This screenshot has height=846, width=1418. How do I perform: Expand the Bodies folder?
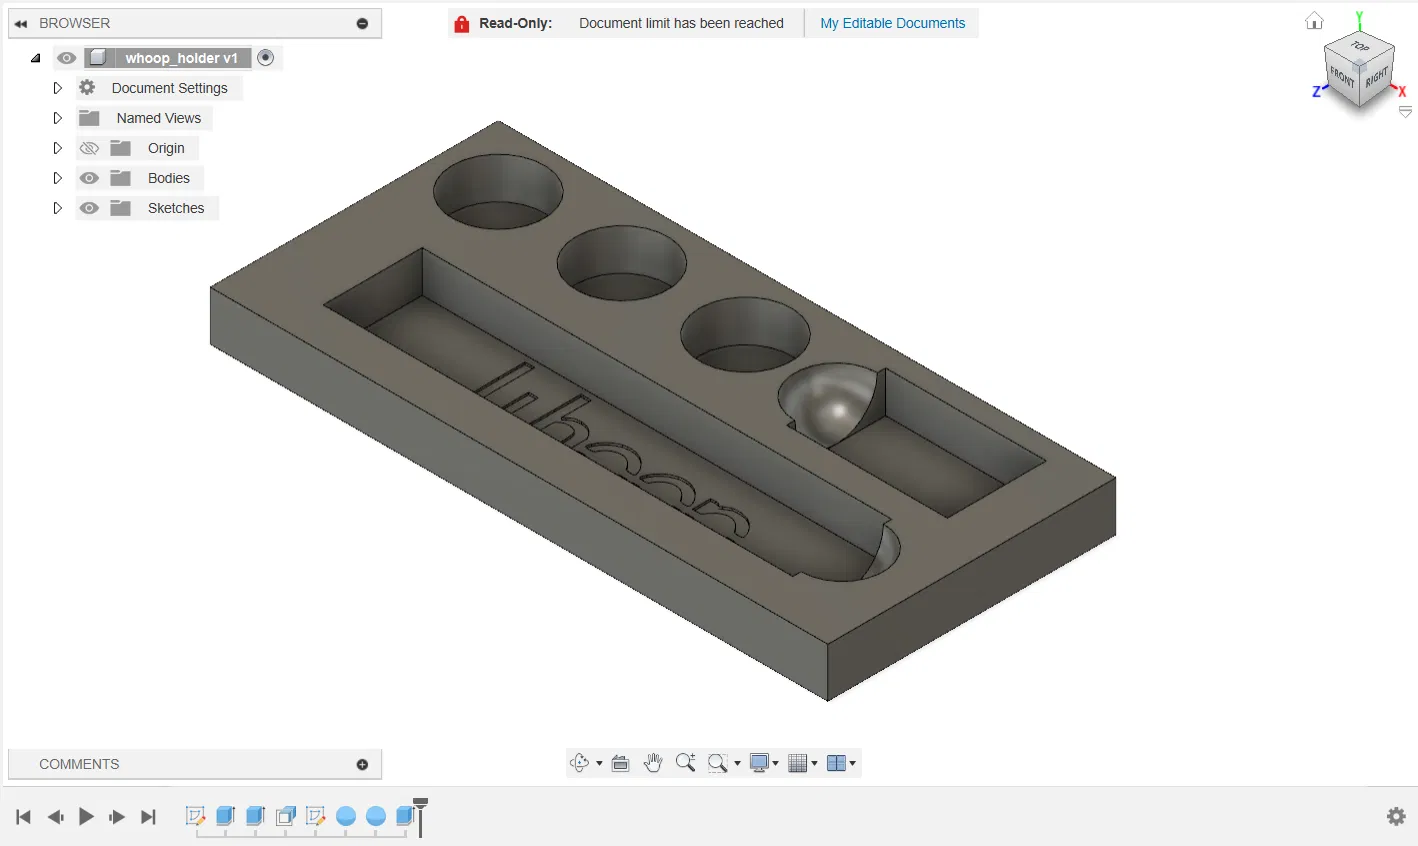point(58,178)
